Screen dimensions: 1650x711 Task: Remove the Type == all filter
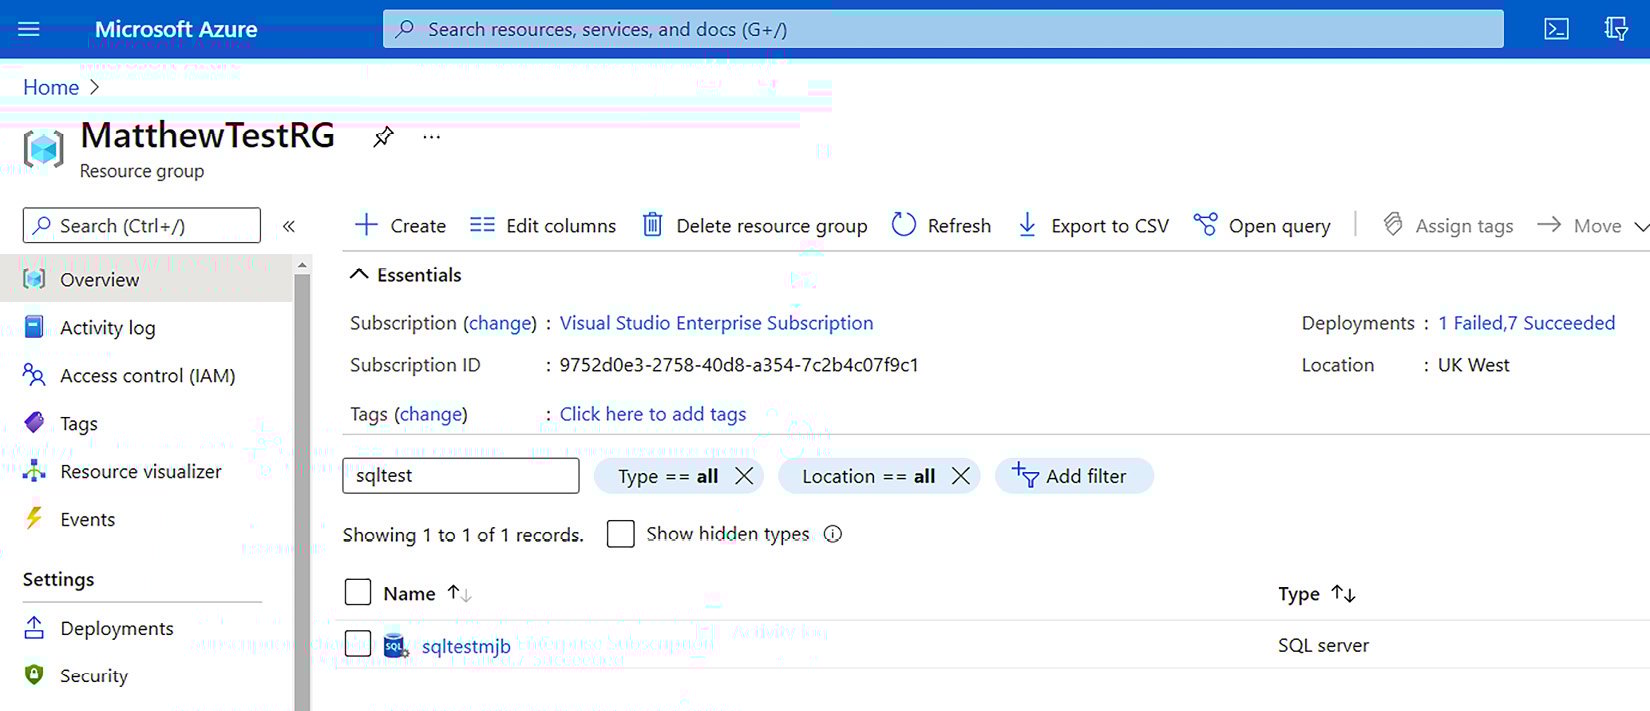click(x=744, y=476)
